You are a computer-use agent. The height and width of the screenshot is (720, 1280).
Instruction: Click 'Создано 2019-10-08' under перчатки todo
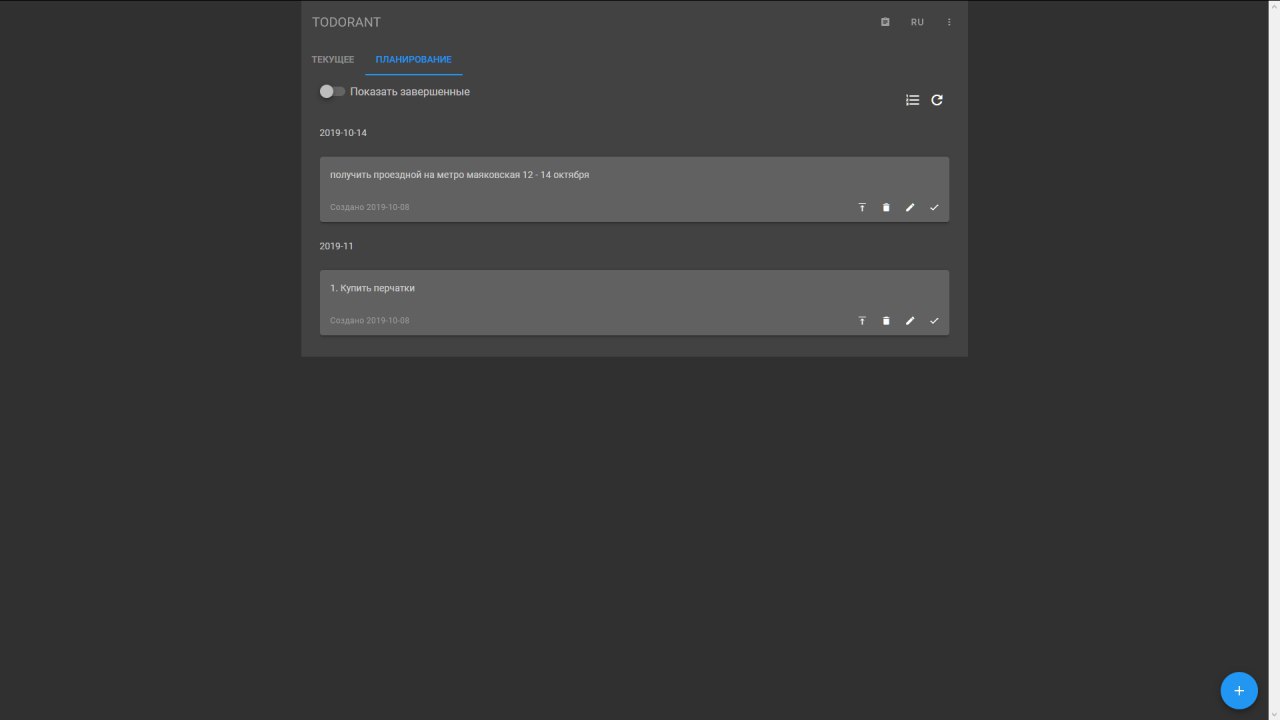click(x=370, y=320)
